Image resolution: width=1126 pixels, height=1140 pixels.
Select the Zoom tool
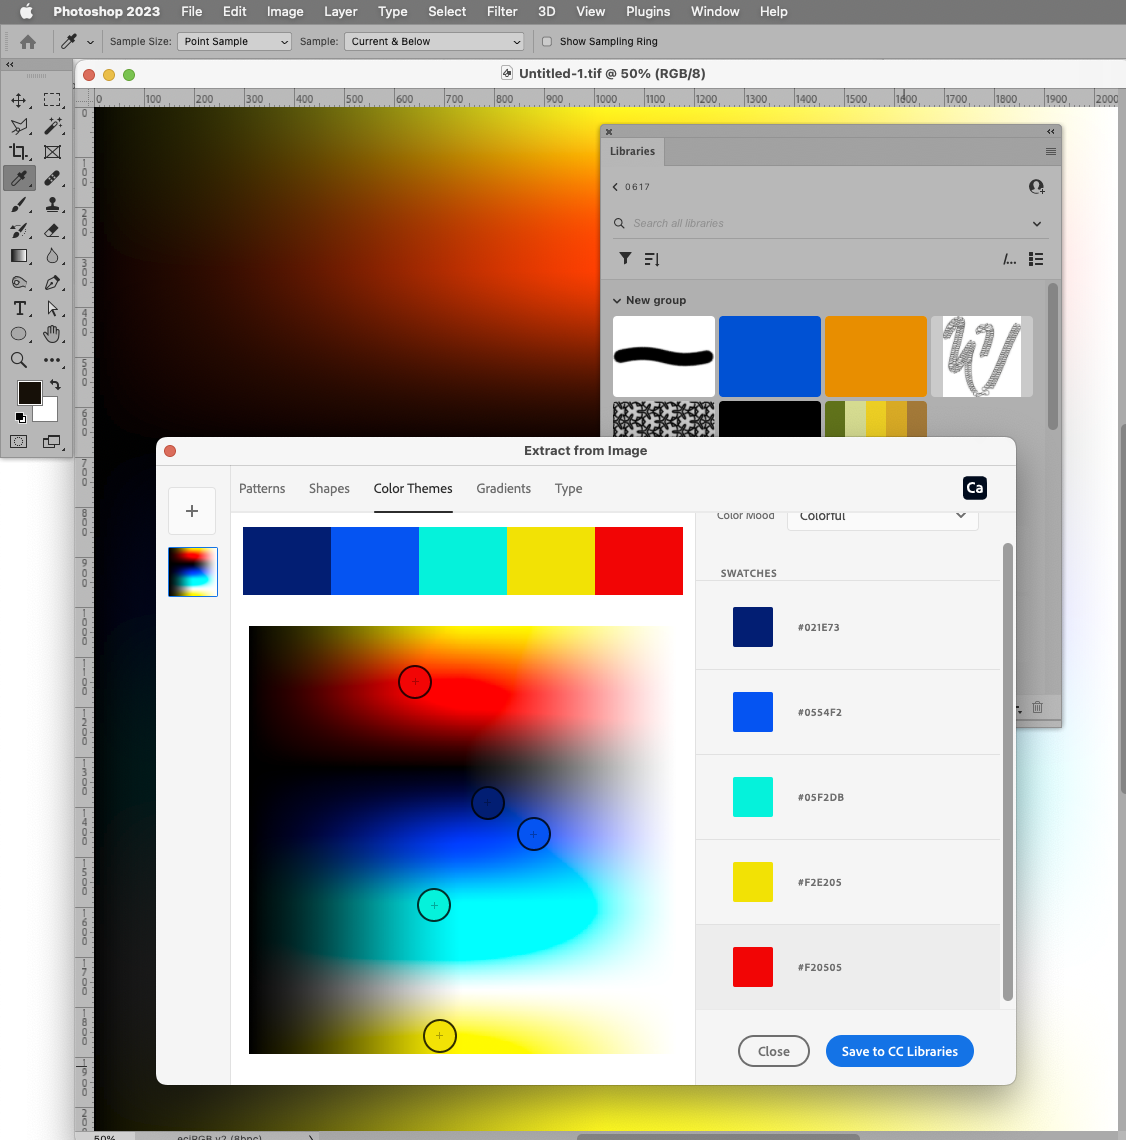pyautogui.click(x=19, y=360)
